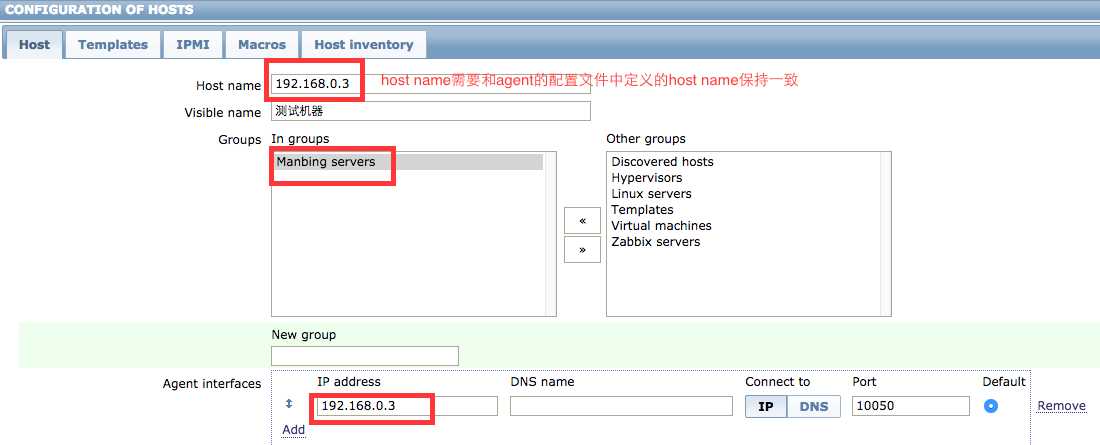This screenshot has height=445, width=1100.
Task: Click the Port field showing 10050
Action: 911,406
